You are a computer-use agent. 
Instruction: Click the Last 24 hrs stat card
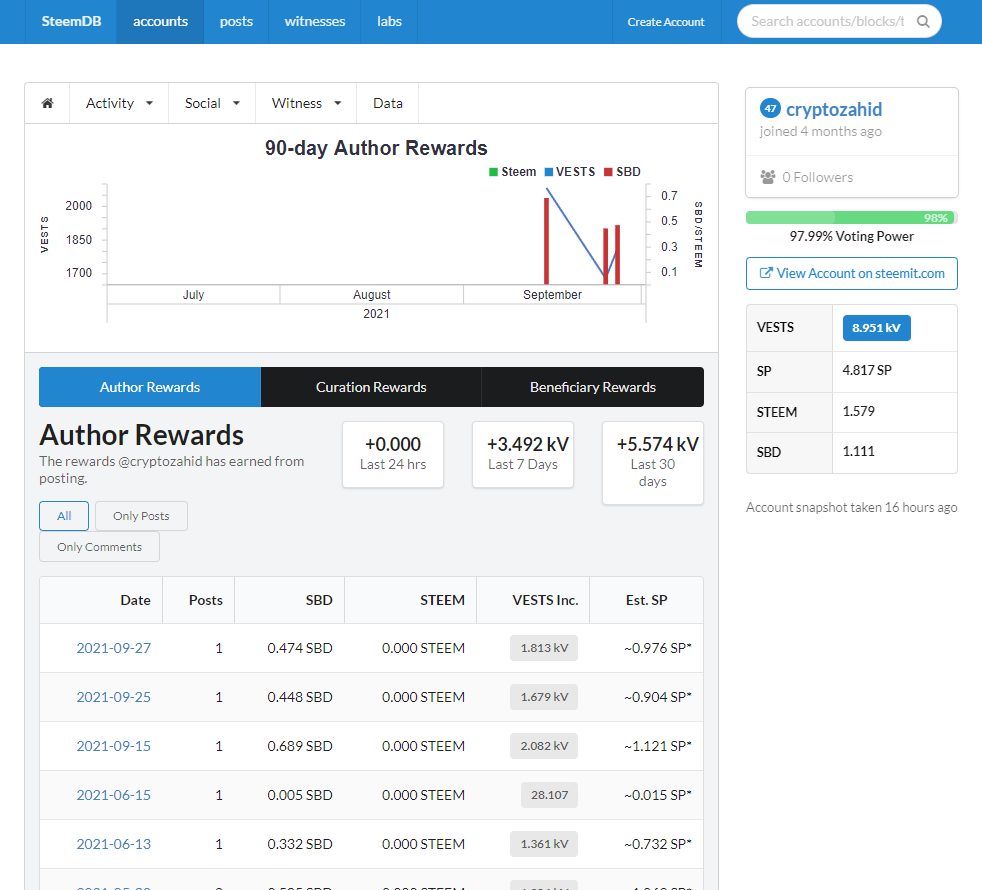(393, 454)
